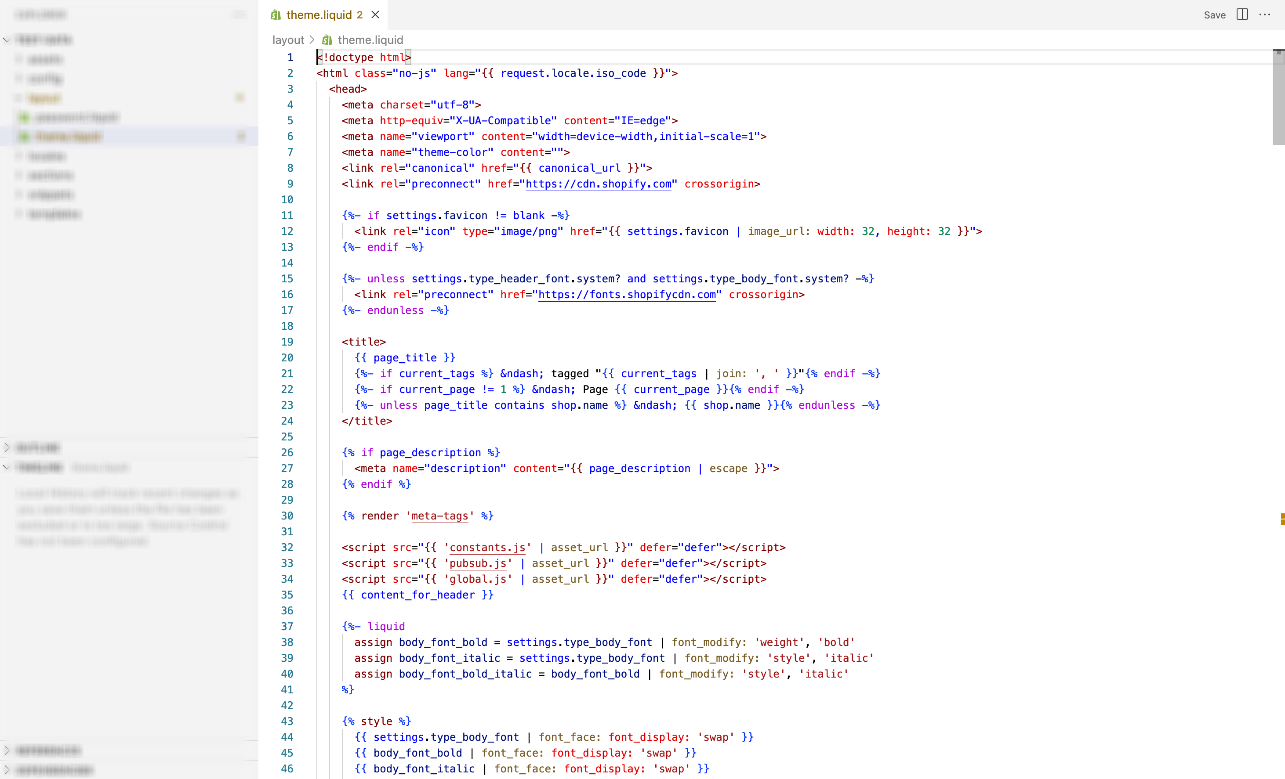Click line number 19 in the gutter
The width and height of the screenshot is (1285, 779).
point(288,342)
